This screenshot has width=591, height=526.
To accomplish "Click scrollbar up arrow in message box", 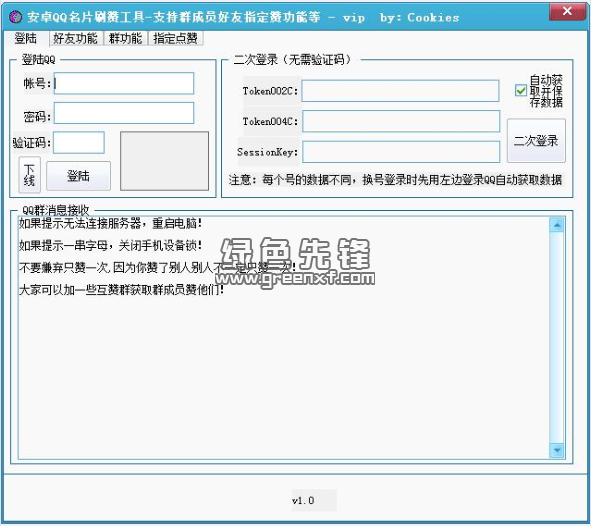I will [556, 225].
